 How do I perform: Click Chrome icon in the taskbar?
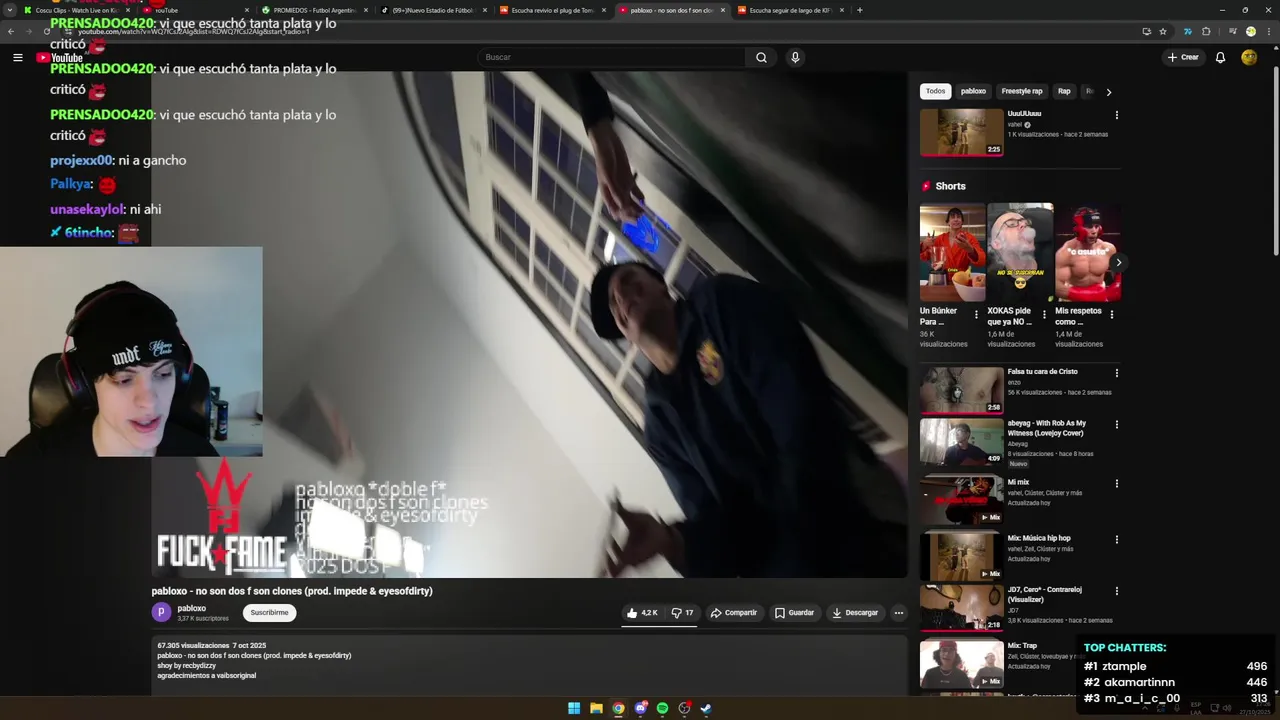click(x=618, y=708)
